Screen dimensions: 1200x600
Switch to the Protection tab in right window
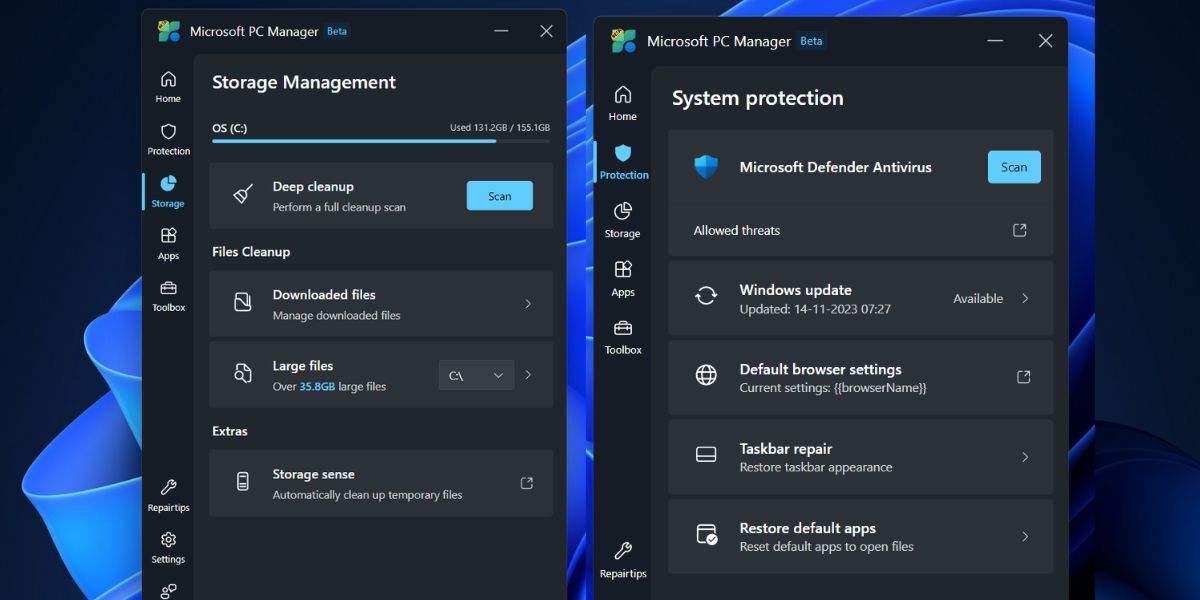coord(623,161)
